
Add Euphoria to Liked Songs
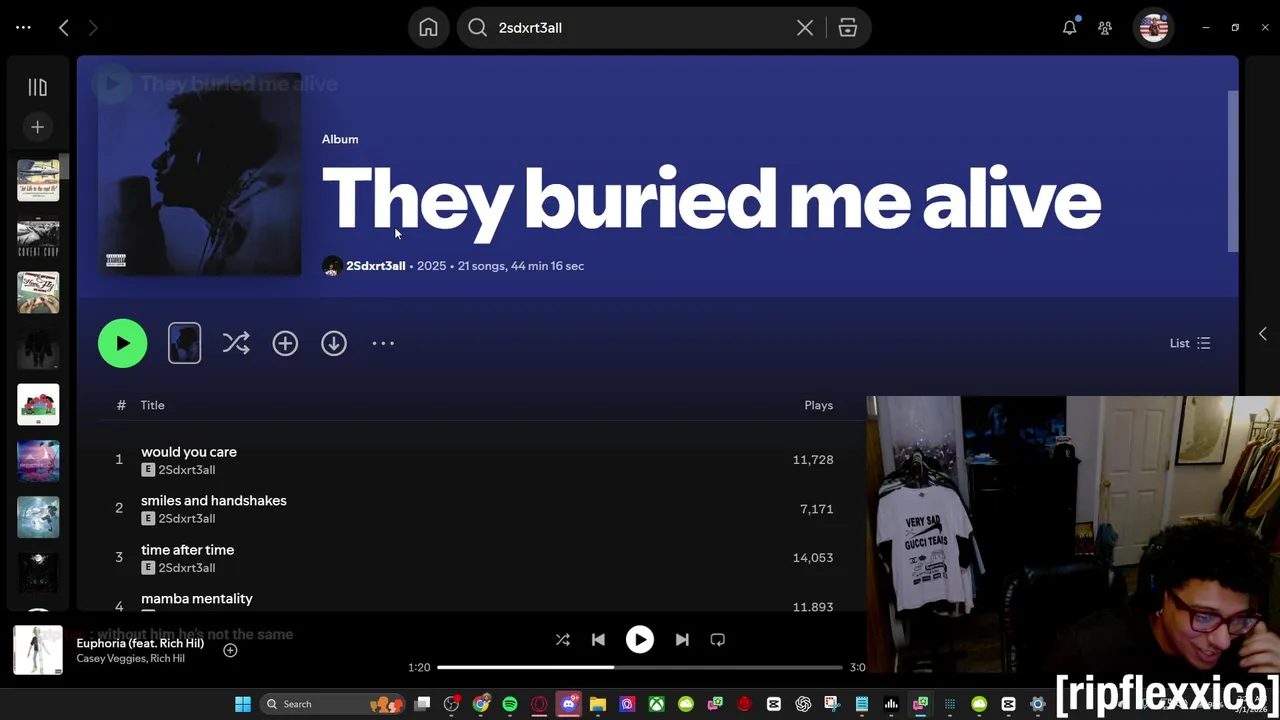[230, 650]
